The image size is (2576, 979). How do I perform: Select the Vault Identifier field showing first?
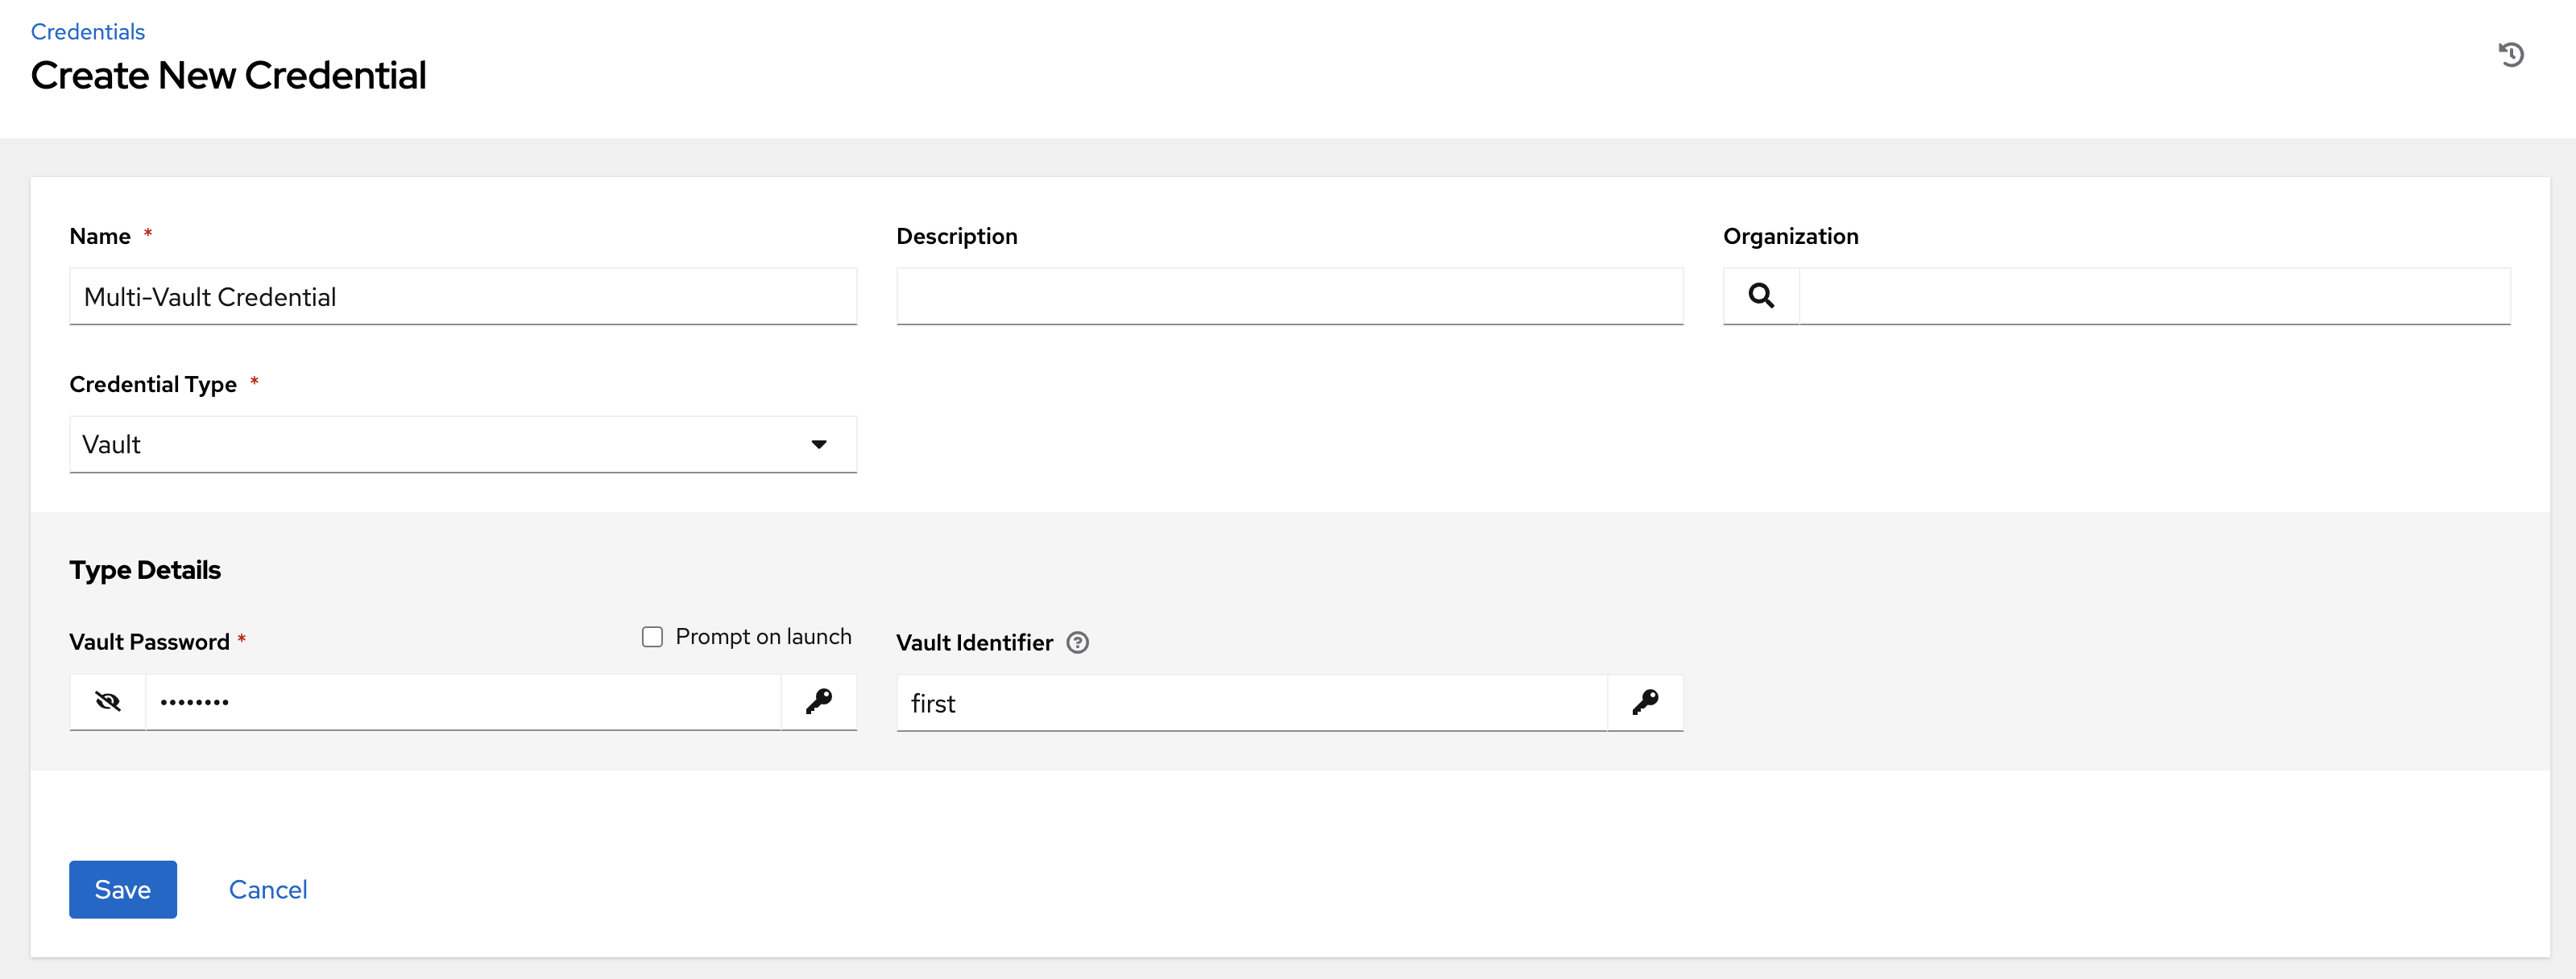click(1250, 702)
